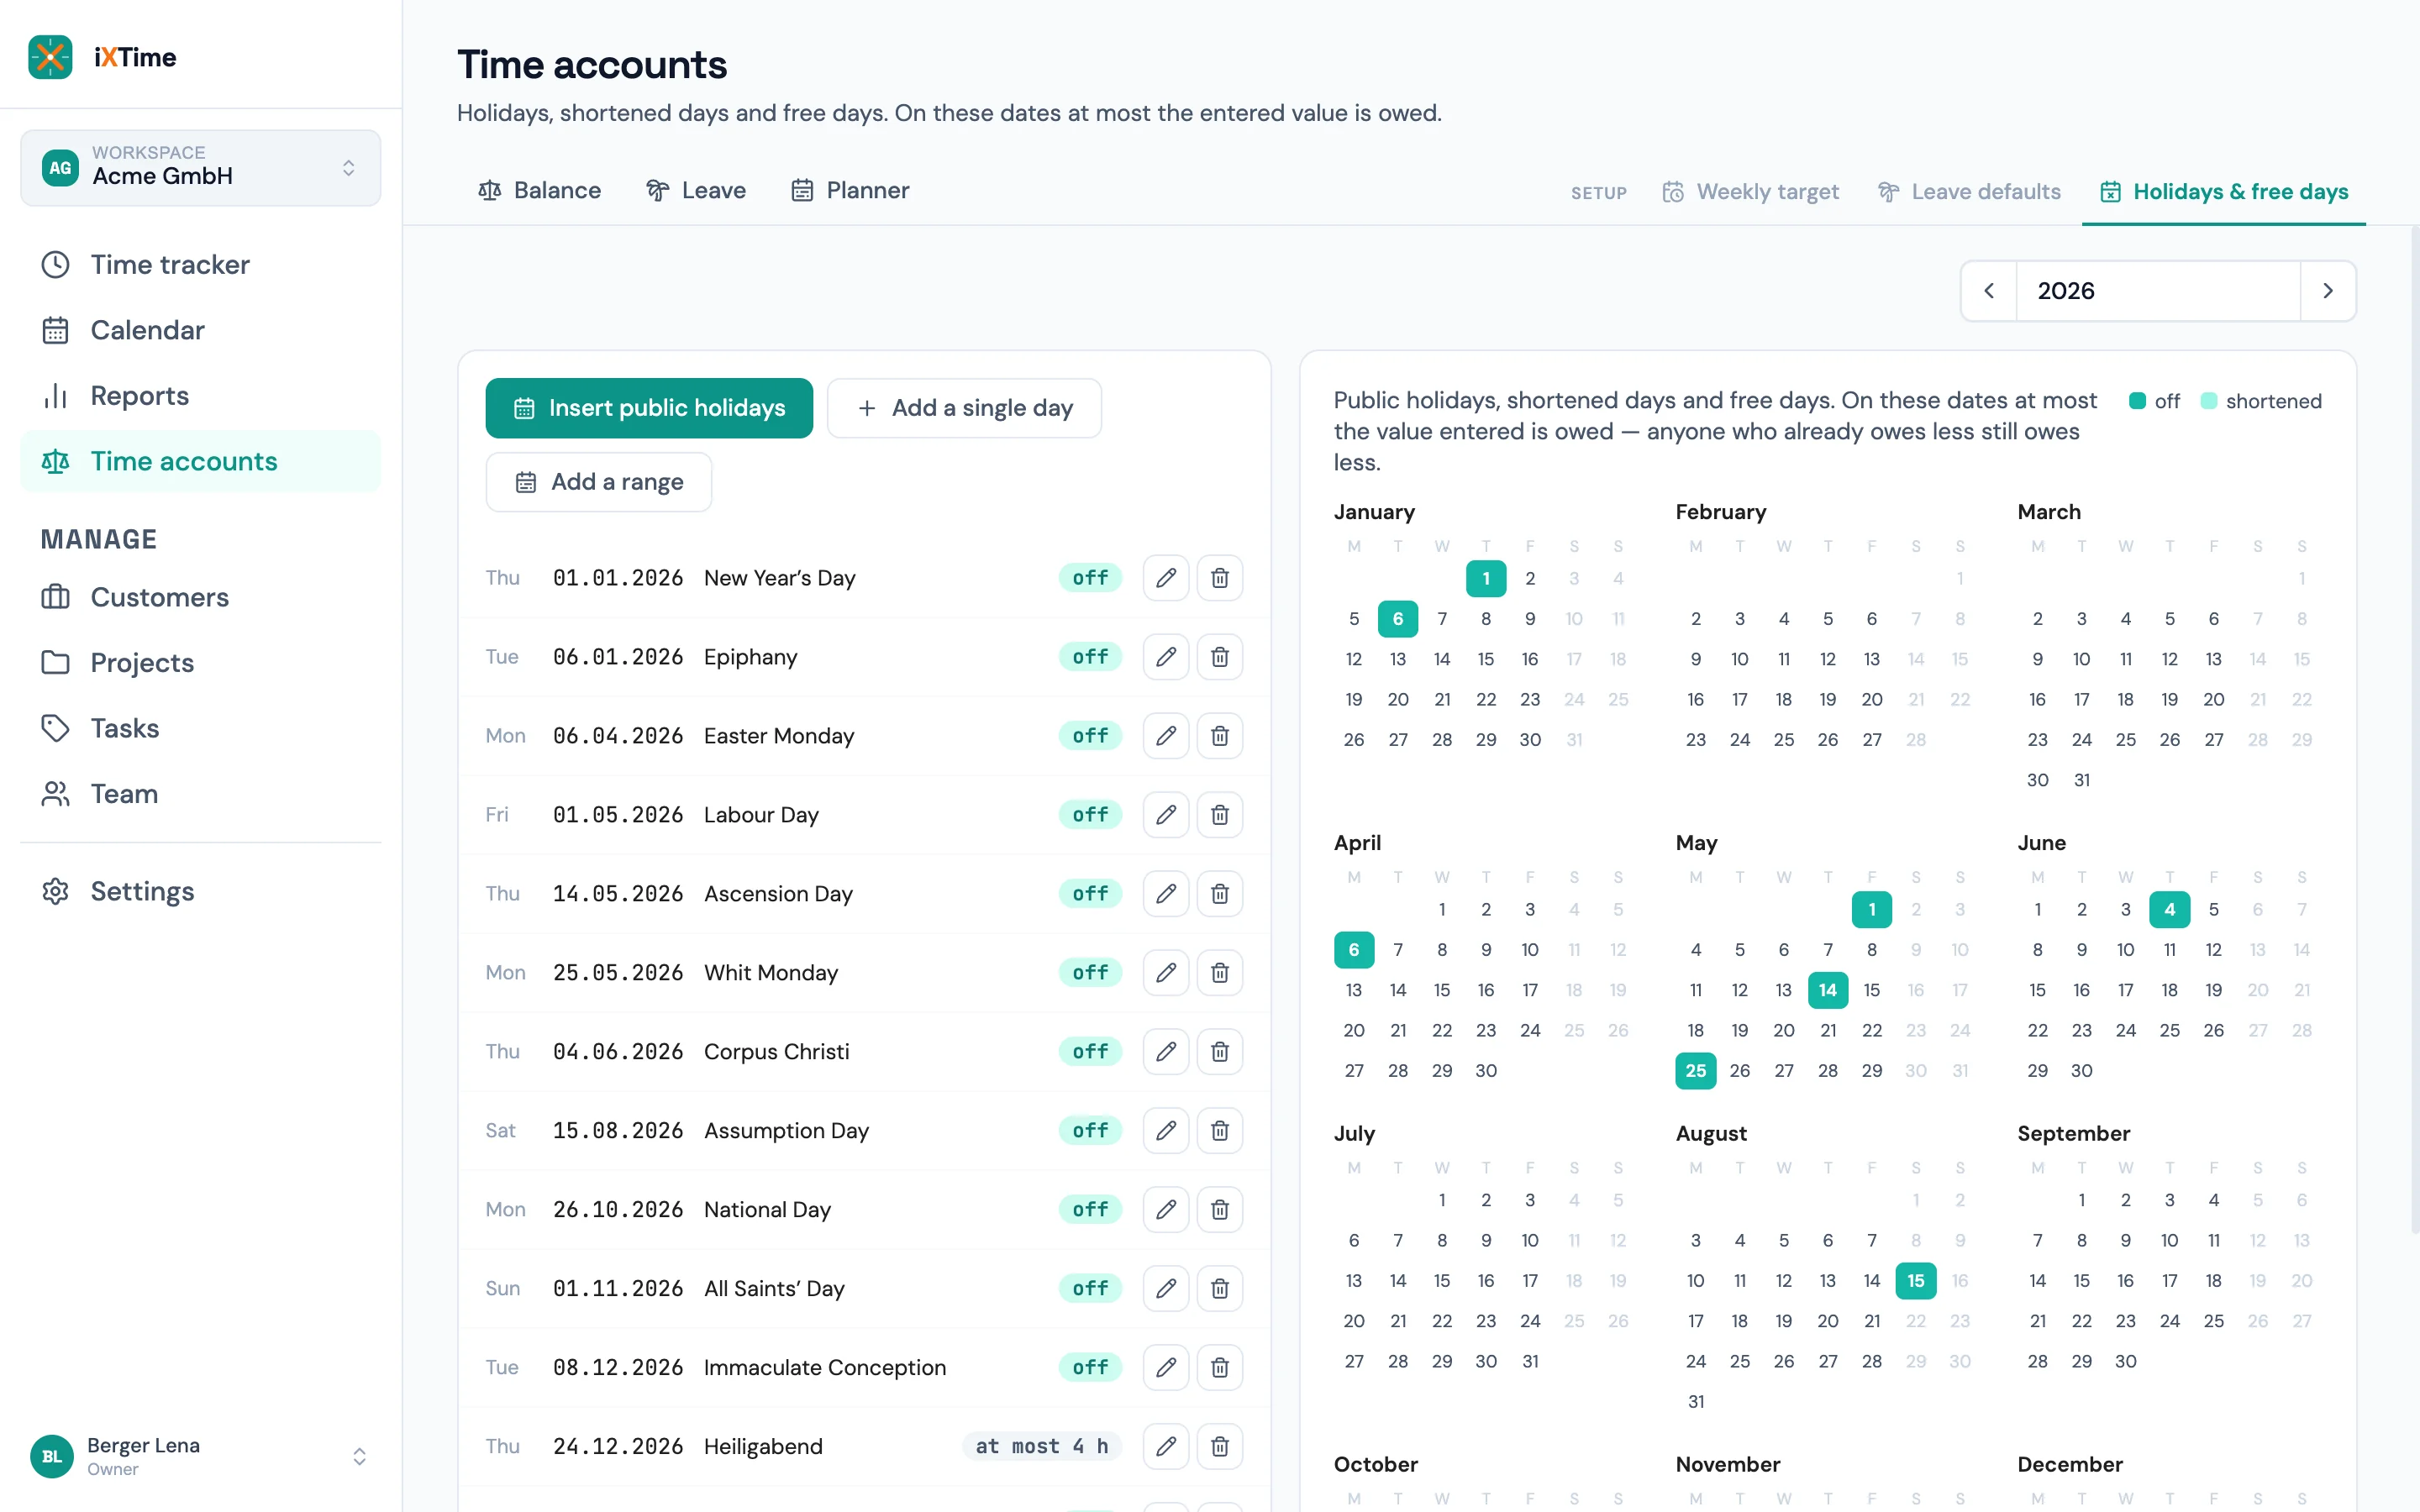Edit the New Year's Day entry
Image resolution: width=2420 pixels, height=1512 pixels.
coord(1165,578)
